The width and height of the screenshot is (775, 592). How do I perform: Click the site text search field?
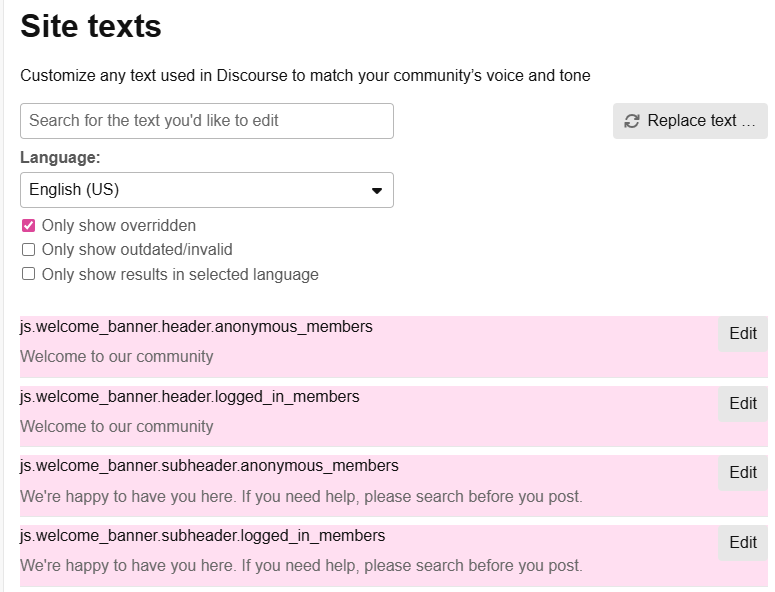click(x=207, y=121)
